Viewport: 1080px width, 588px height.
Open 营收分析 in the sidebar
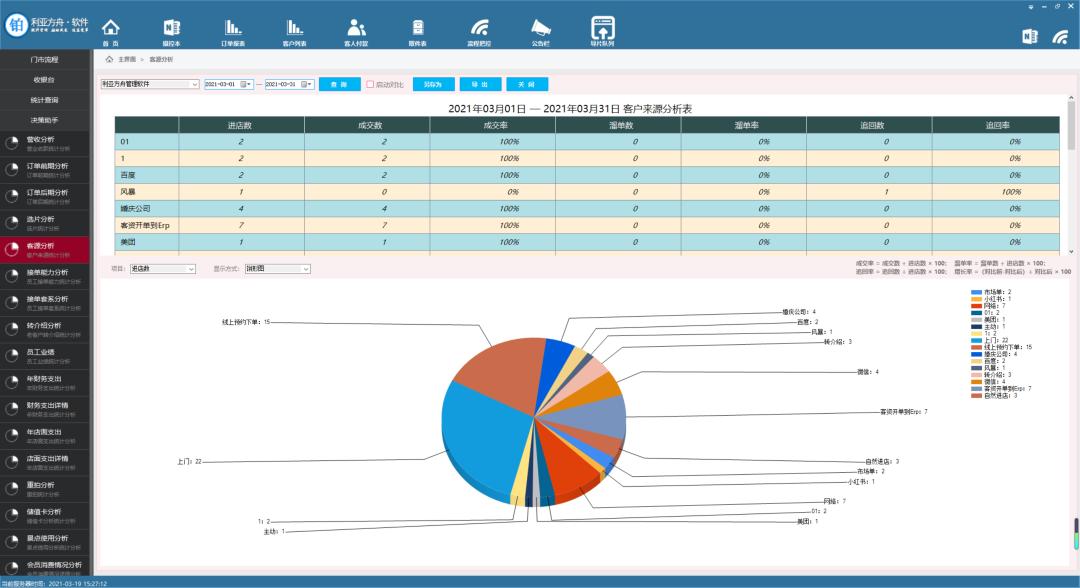tap(45, 143)
